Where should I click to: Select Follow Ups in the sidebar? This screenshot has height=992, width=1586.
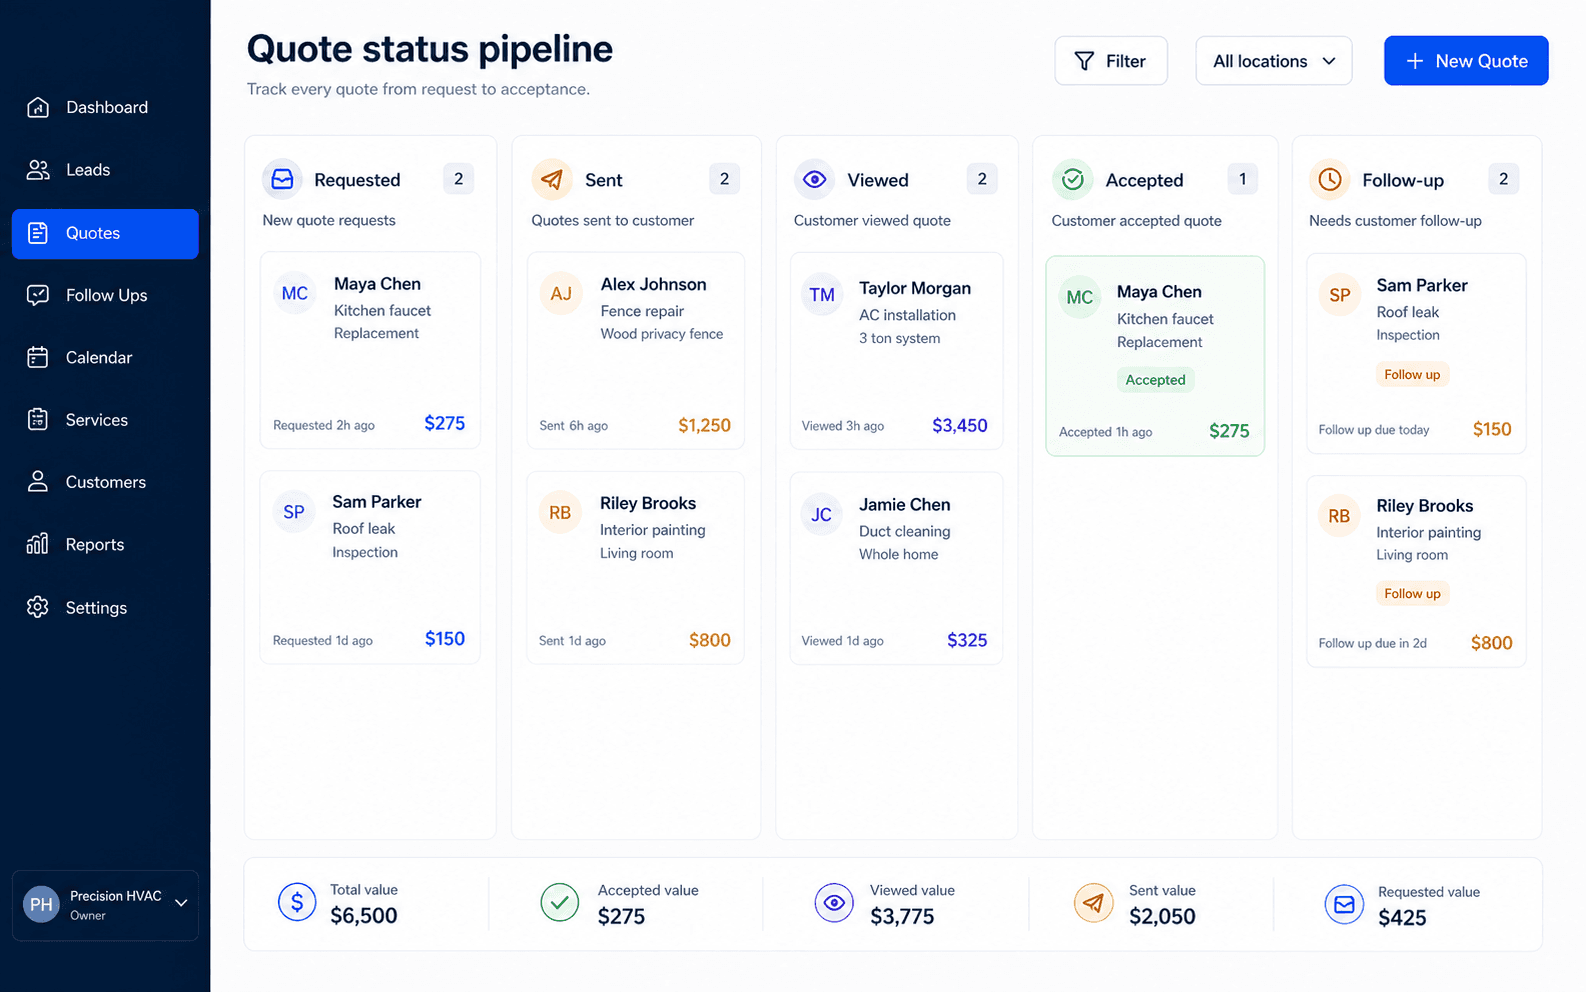[105, 295]
